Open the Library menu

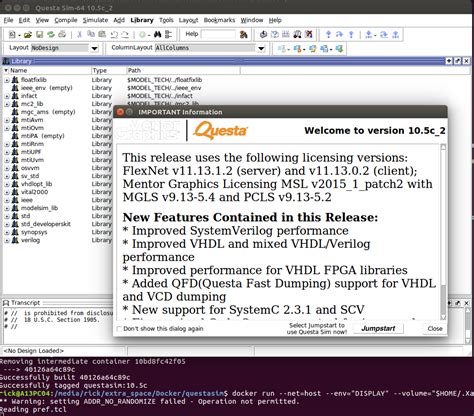click(142, 20)
